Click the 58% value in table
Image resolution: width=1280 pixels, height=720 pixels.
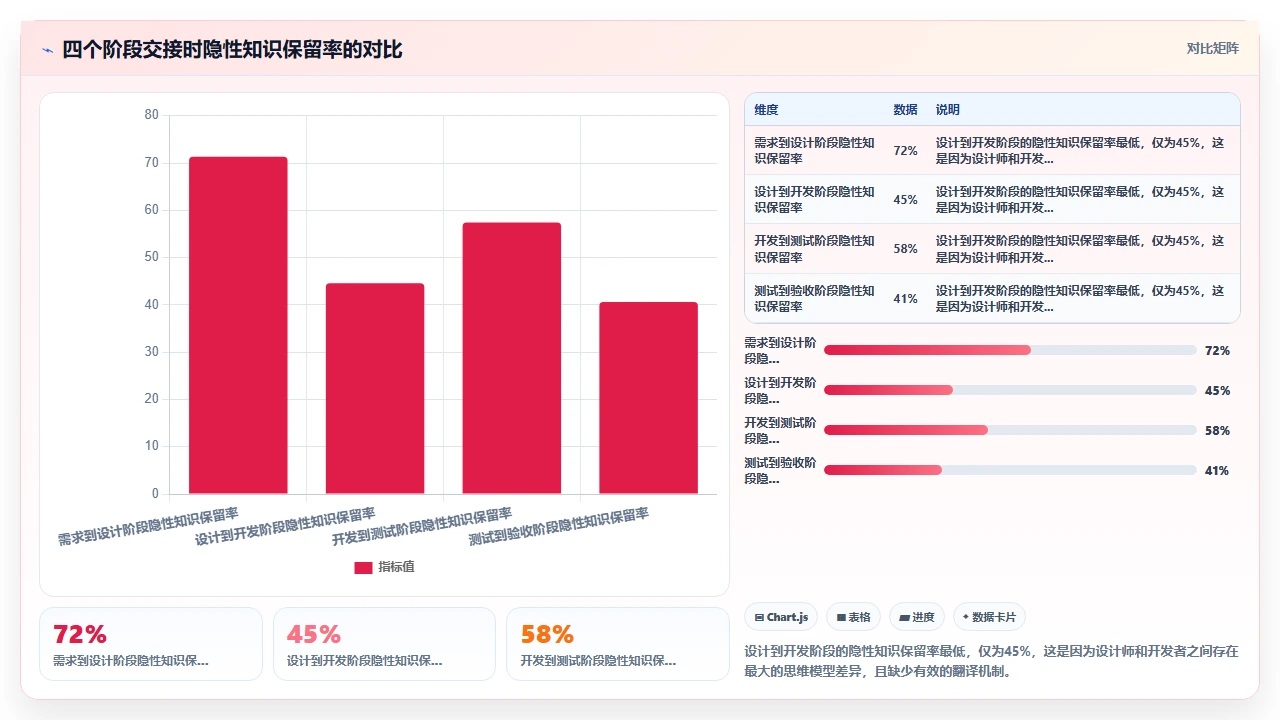tap(905, 249)
